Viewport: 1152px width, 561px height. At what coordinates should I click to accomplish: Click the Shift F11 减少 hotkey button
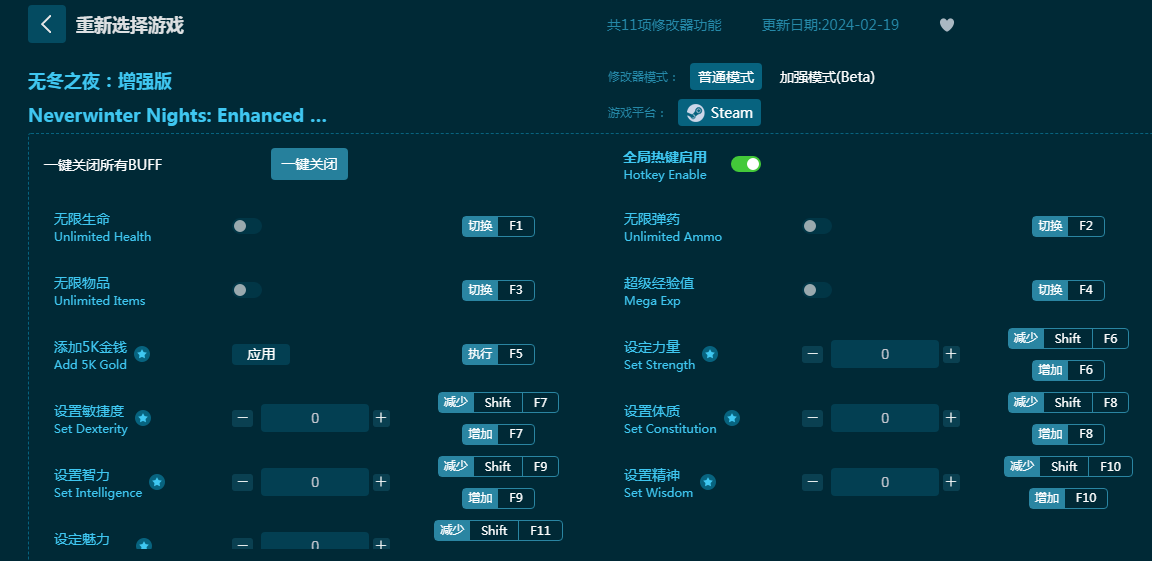click(x=498, y=530)
